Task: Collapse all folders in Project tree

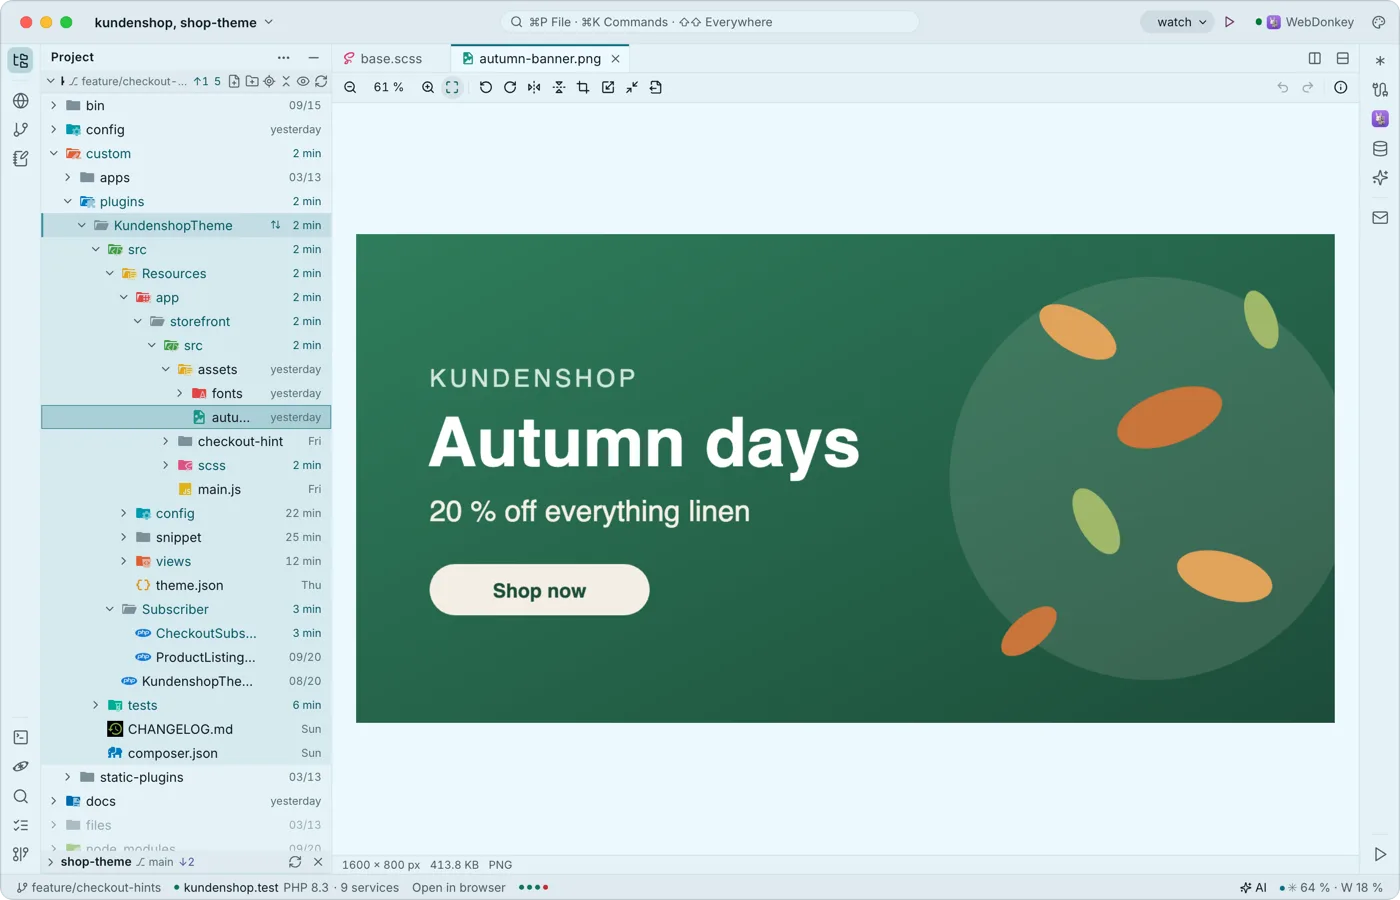Action: point(286,82)
